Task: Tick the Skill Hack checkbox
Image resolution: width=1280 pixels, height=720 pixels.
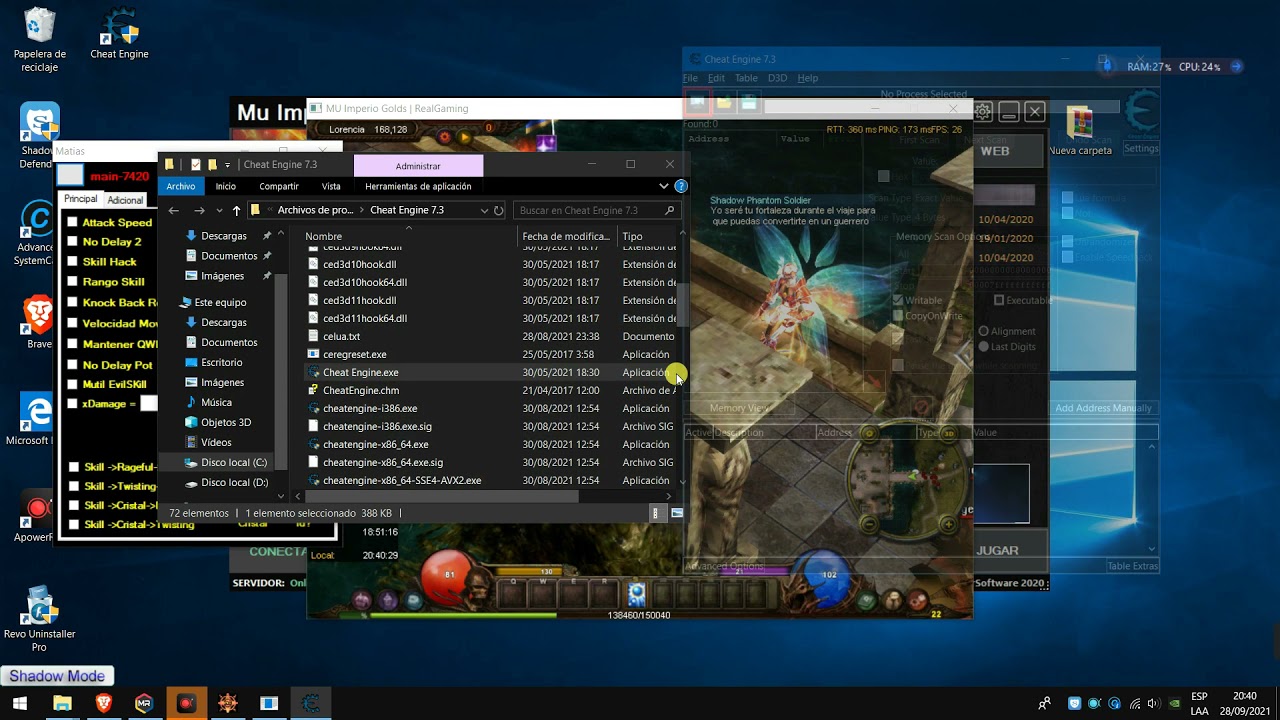Action: pyautogui.click(x=72, y=262)
